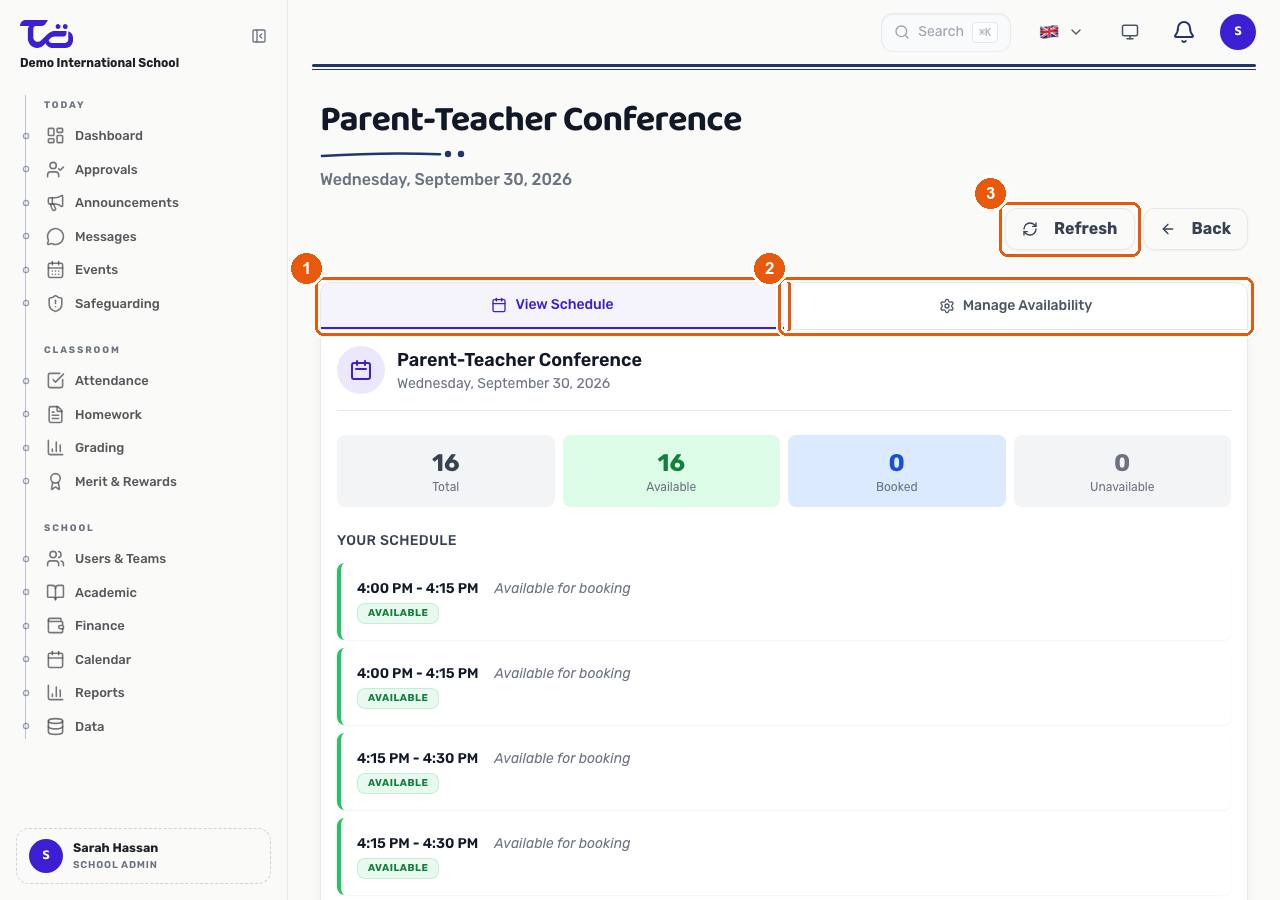Click the monitor display icon

pos(1130,32)
